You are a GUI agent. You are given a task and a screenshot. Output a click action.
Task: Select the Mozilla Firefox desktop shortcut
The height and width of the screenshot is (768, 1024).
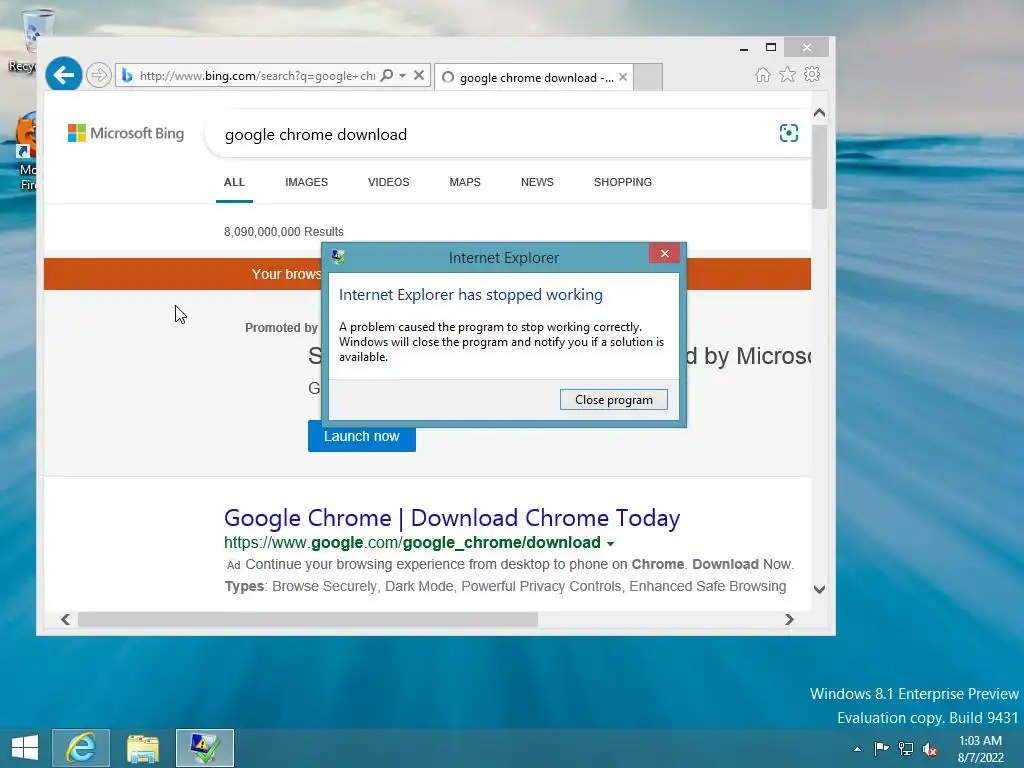pos(25,152)
